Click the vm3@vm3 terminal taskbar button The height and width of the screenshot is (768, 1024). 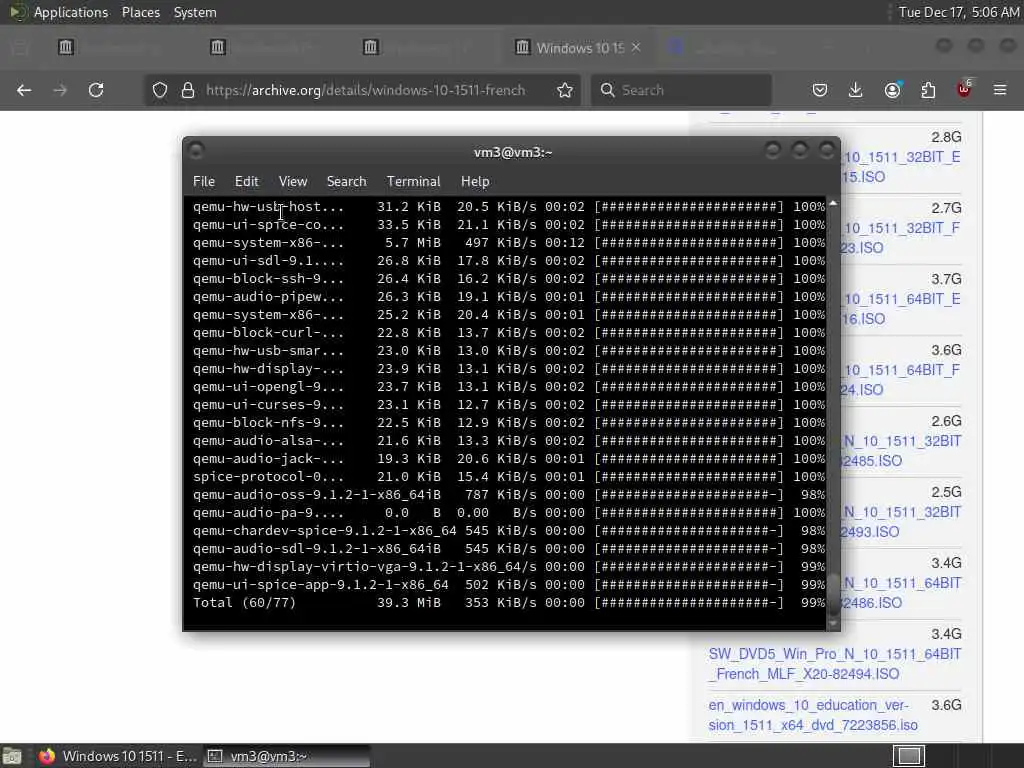pos(286,756)
